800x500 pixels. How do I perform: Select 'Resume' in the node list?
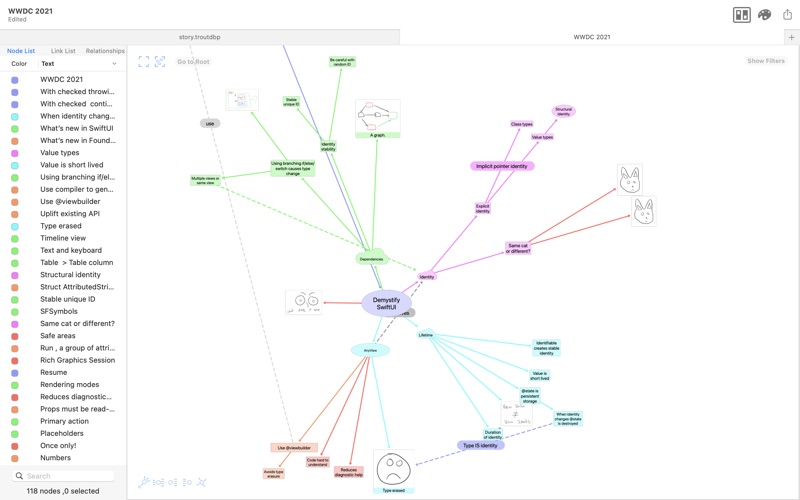54,372
